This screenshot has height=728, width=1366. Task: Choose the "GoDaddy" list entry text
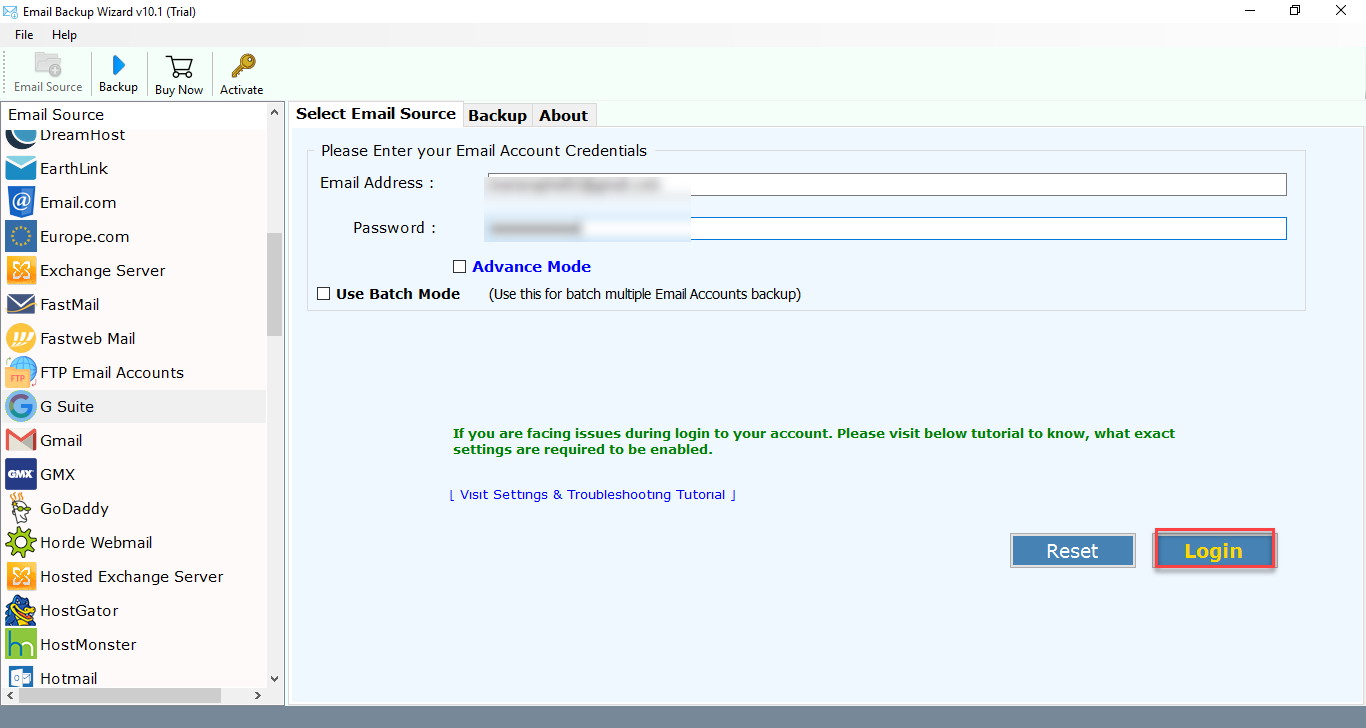(x=74, y=509)
